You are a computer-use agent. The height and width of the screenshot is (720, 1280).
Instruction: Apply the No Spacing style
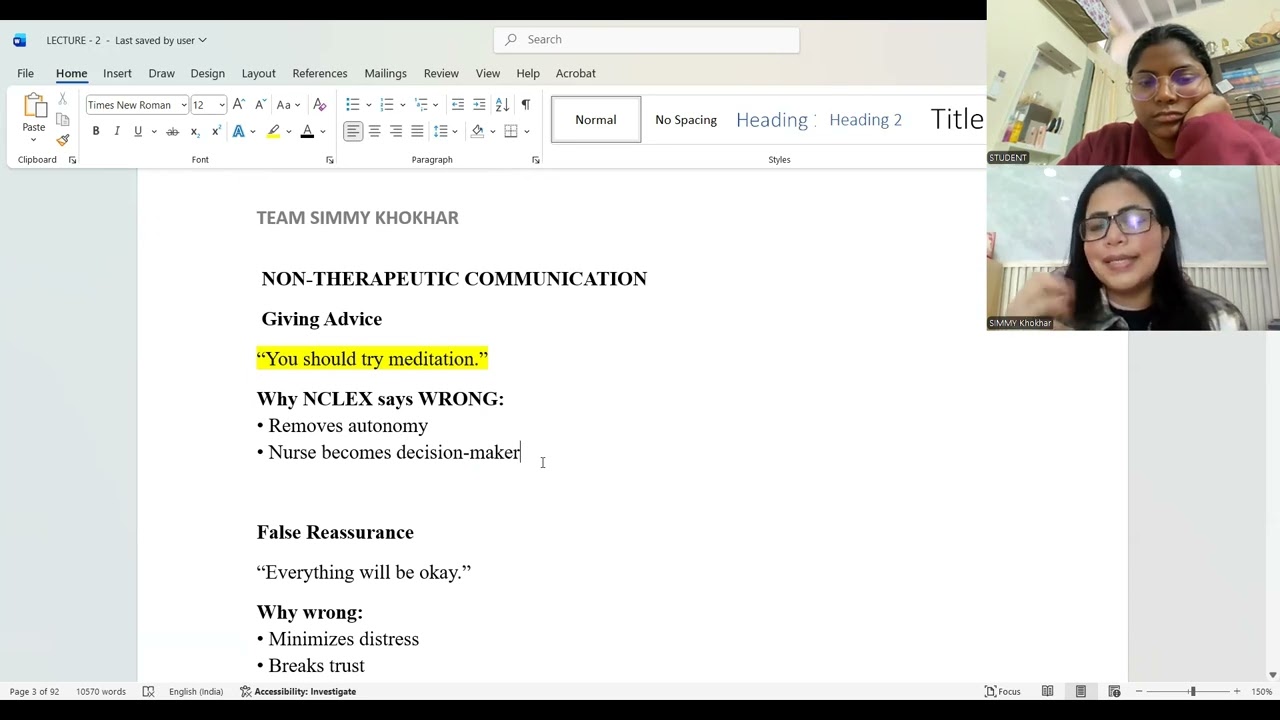[x=686, y=119]
